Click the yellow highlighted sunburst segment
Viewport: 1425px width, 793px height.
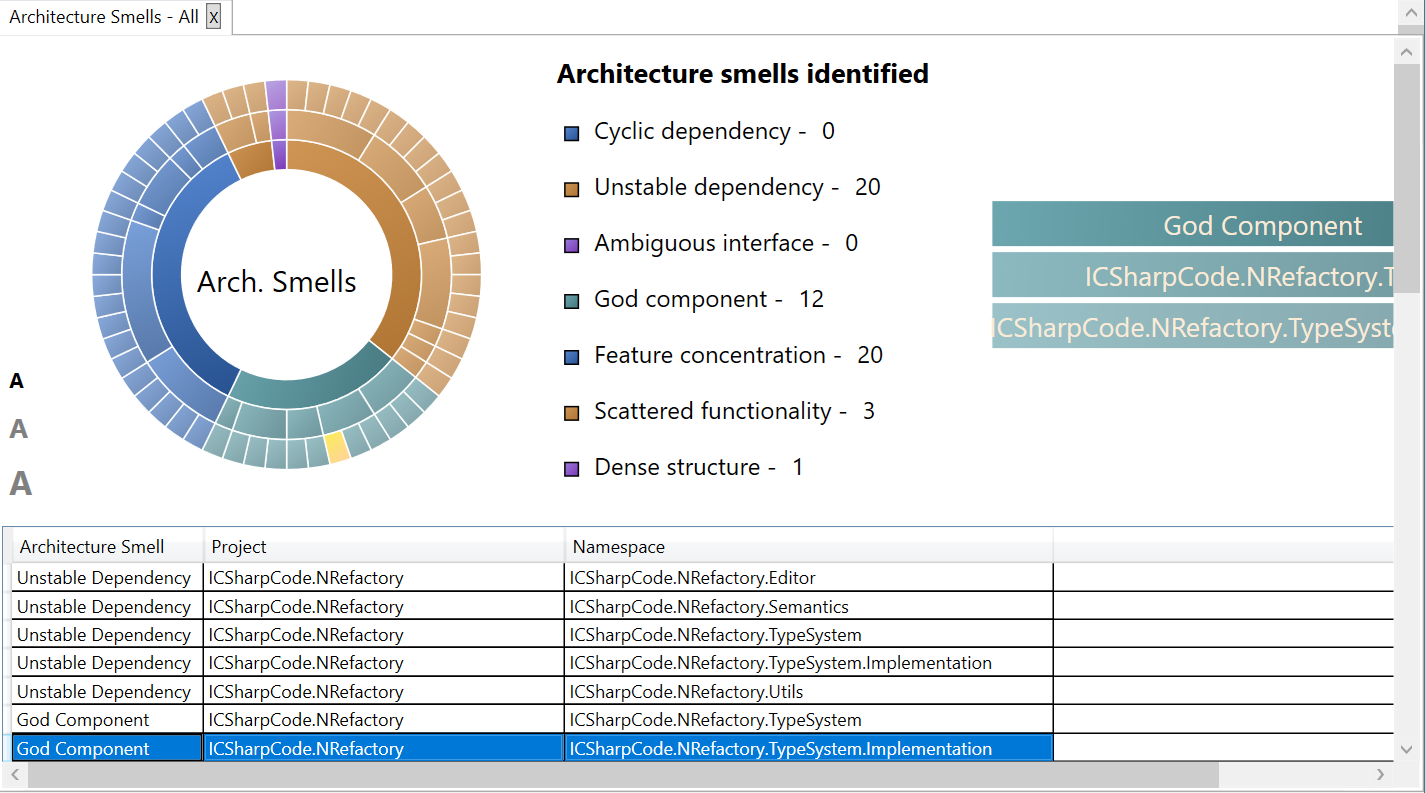click(x=337, y=447)
